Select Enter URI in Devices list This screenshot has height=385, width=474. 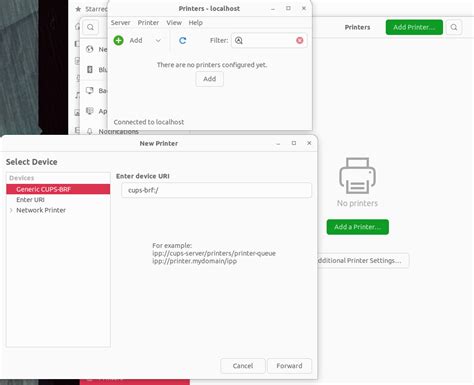tap(58, 200)
